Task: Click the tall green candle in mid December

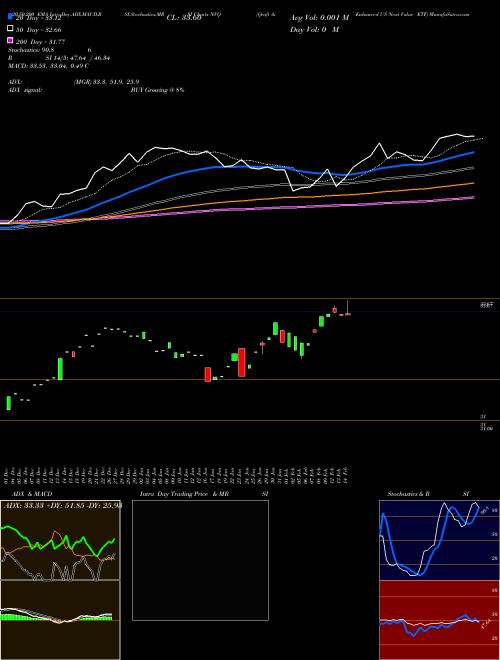Action: (x=60, y=369)
